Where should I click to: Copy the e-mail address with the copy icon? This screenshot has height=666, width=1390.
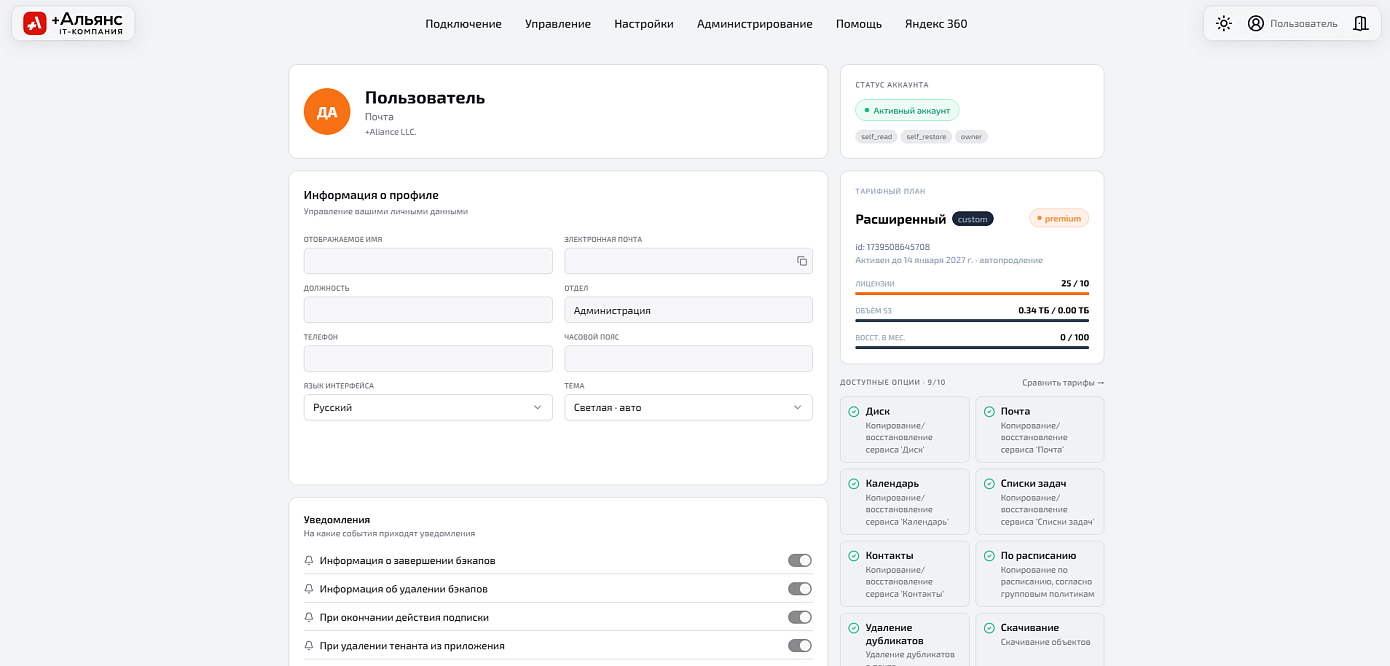(802, 261)
